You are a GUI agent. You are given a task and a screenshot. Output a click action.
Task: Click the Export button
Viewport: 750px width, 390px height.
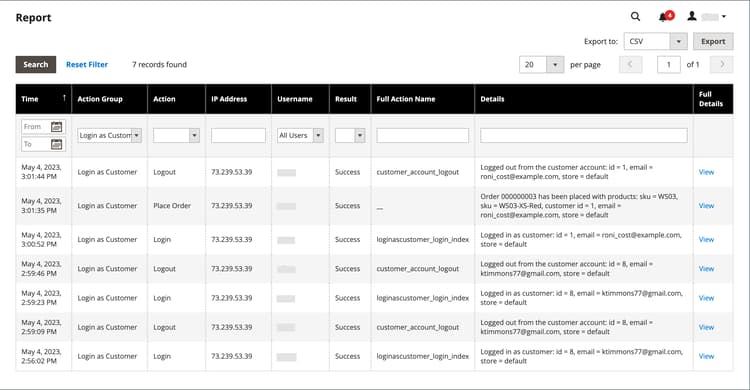tap(713, 42)
